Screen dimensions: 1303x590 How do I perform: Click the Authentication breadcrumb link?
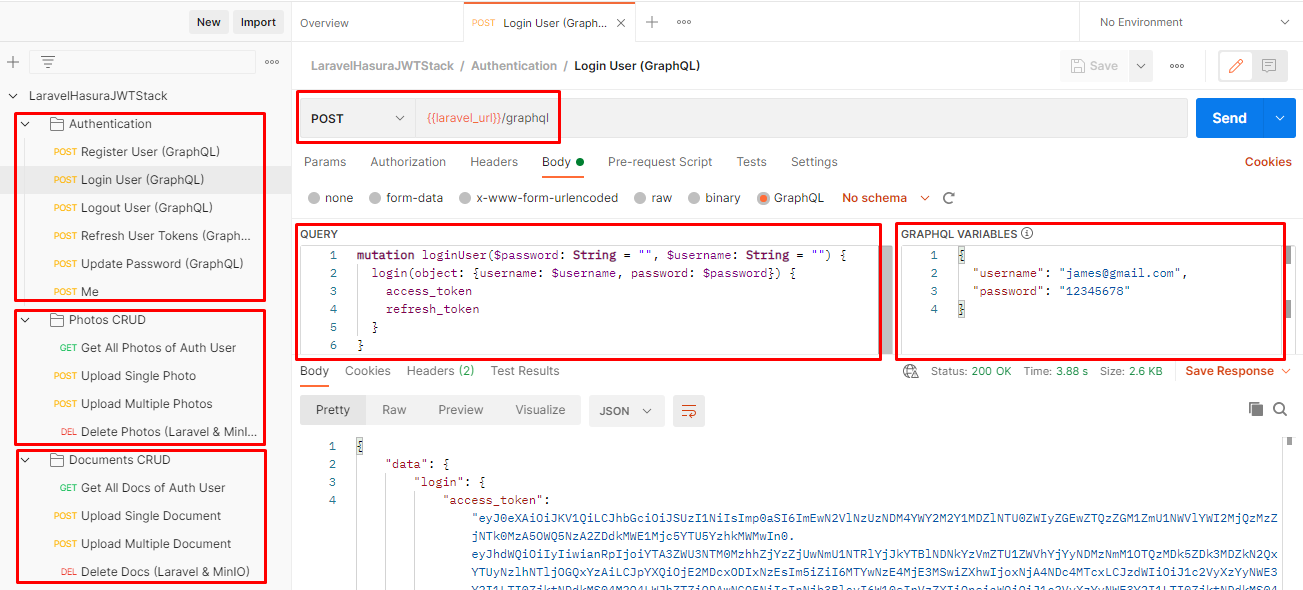point(514,66)
